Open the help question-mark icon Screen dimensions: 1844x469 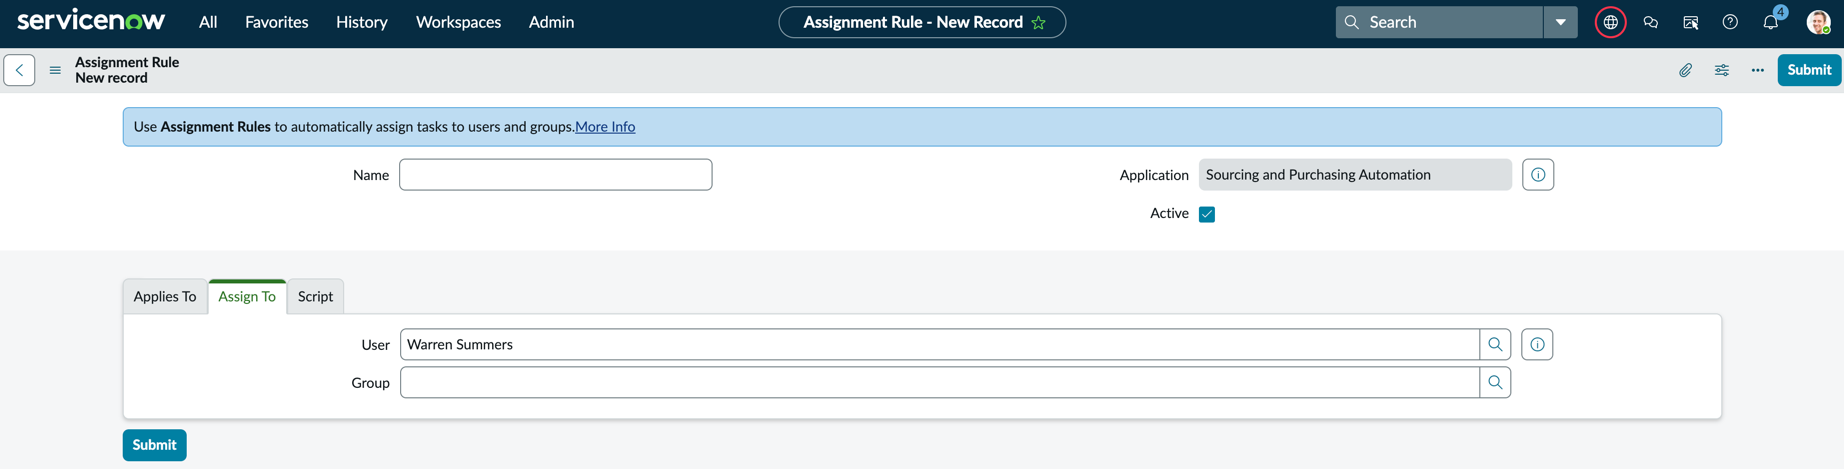click(x=1730, y=22)
